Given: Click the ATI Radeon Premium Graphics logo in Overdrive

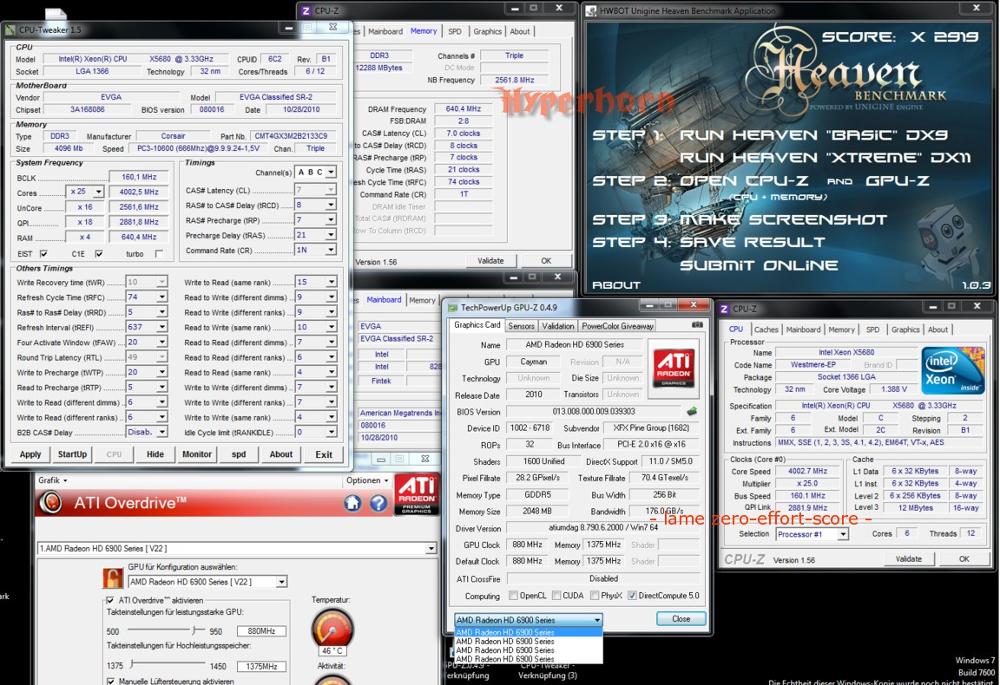Looking at the screenshot, I should click(x=416, y=494).
